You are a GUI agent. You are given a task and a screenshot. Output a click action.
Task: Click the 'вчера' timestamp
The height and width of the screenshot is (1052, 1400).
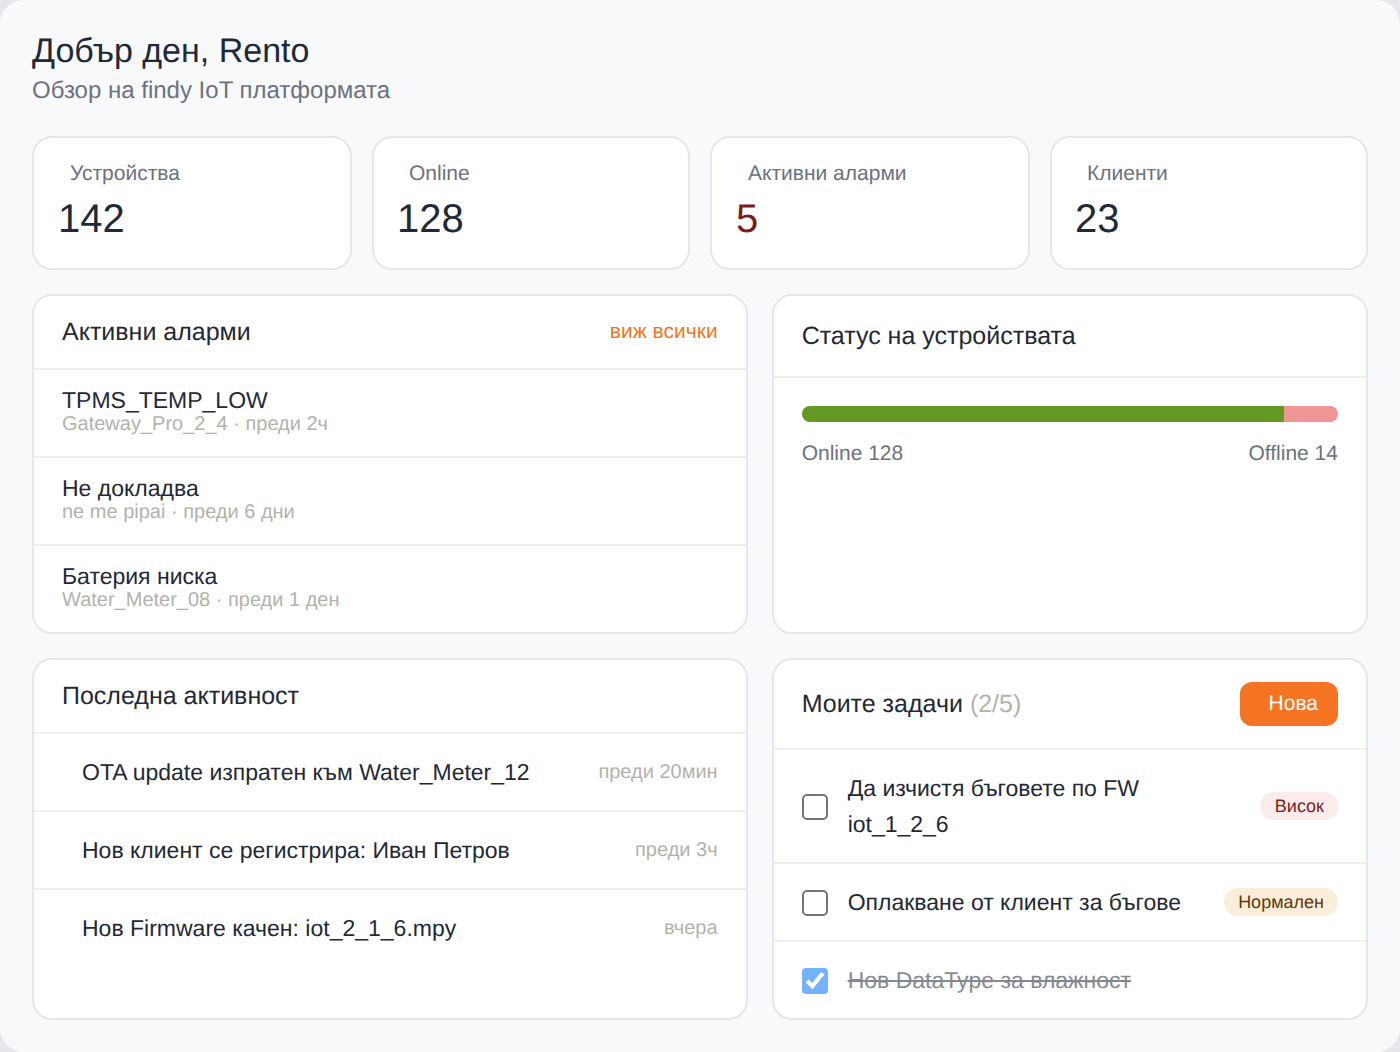click(x=691, y=928)
